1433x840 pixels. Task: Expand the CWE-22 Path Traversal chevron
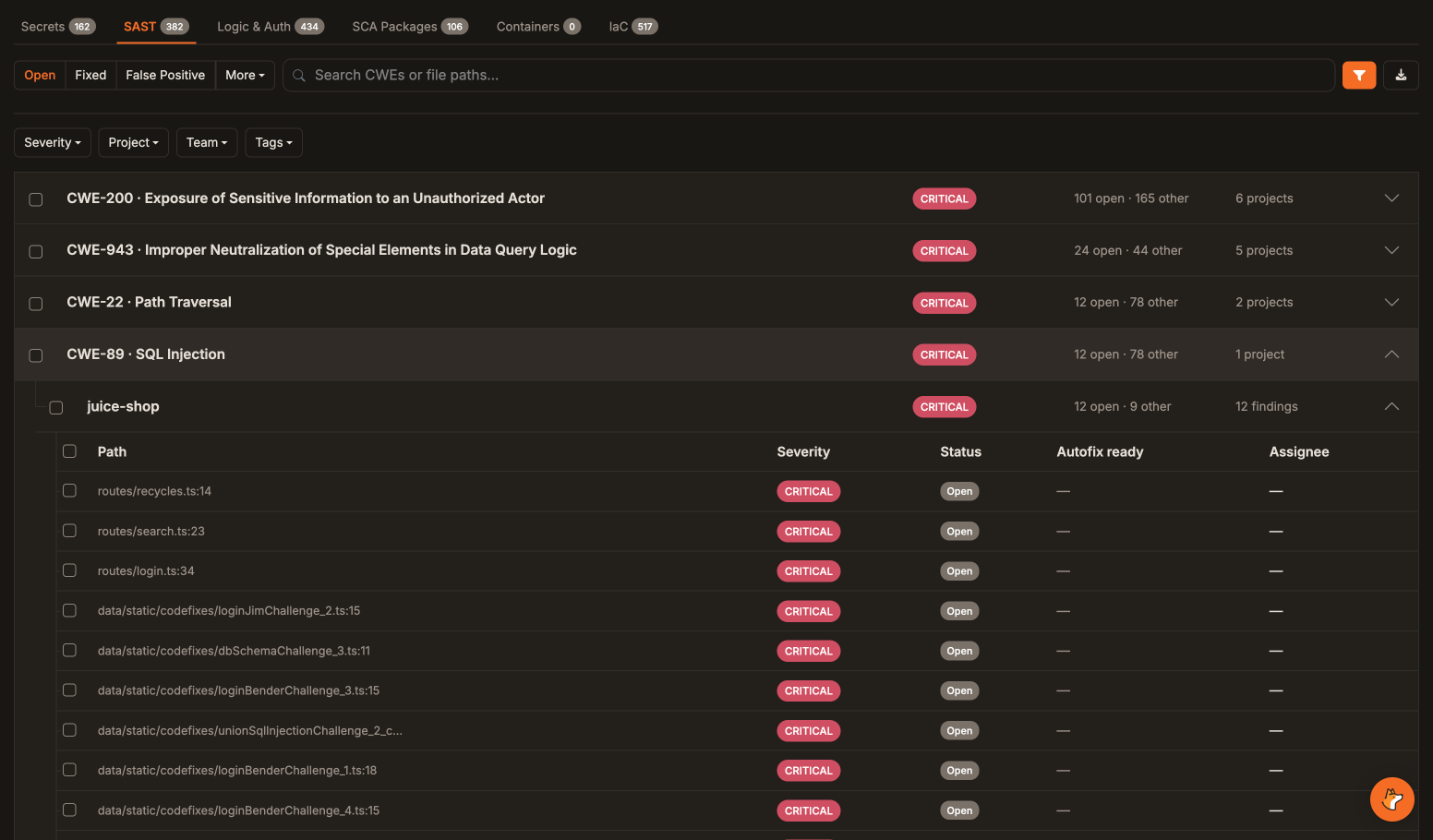(1392, 302)
